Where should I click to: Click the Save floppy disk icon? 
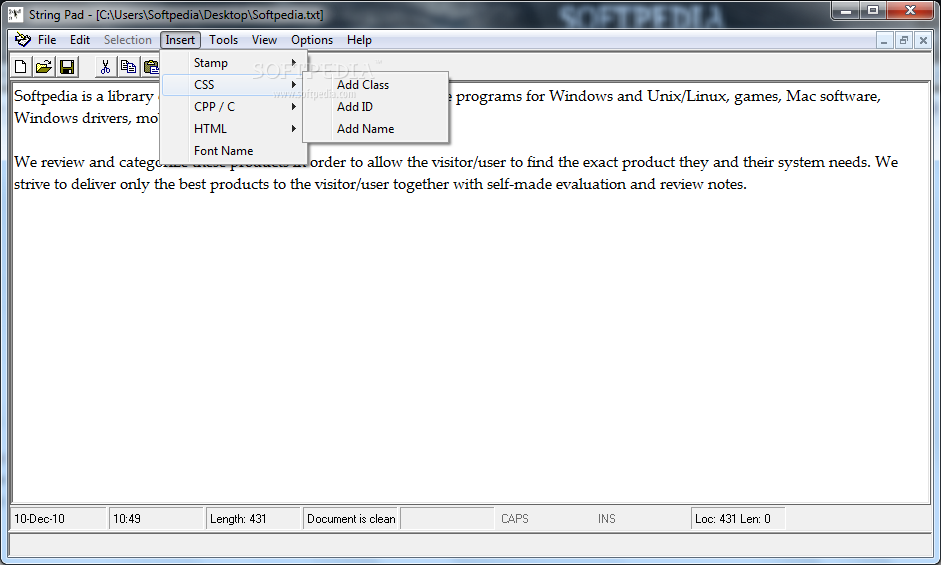click(67, 67)
